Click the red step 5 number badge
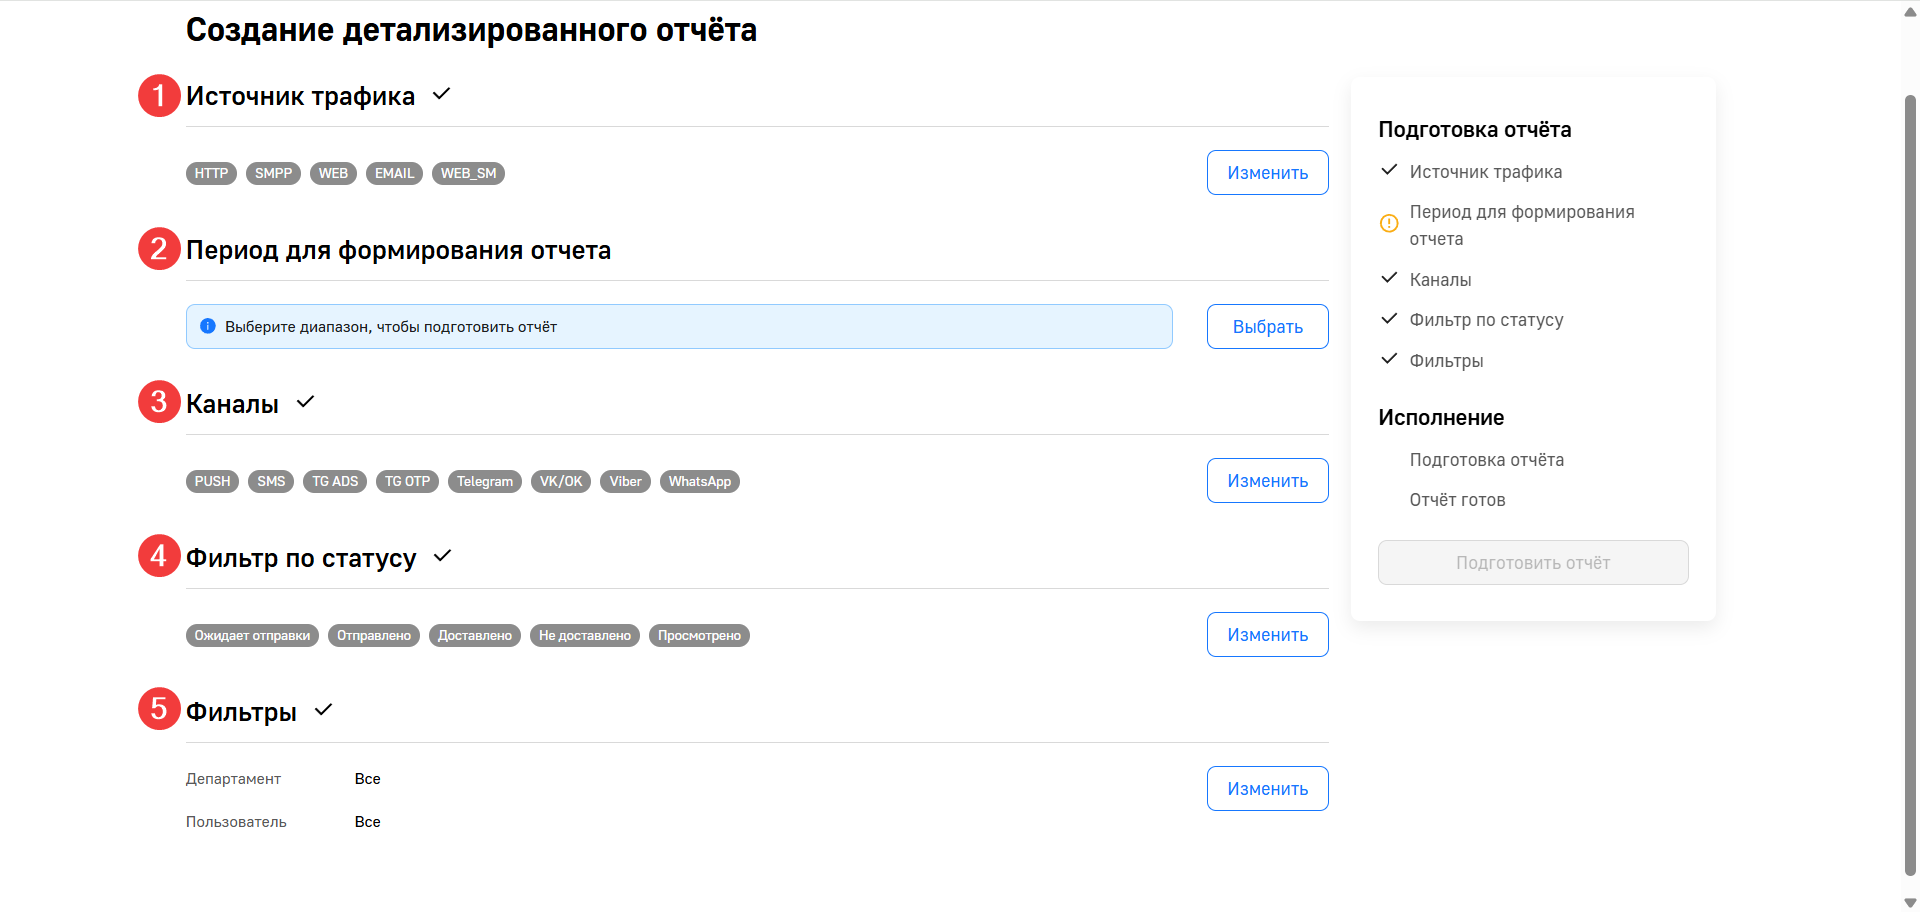 click(159, 709)
